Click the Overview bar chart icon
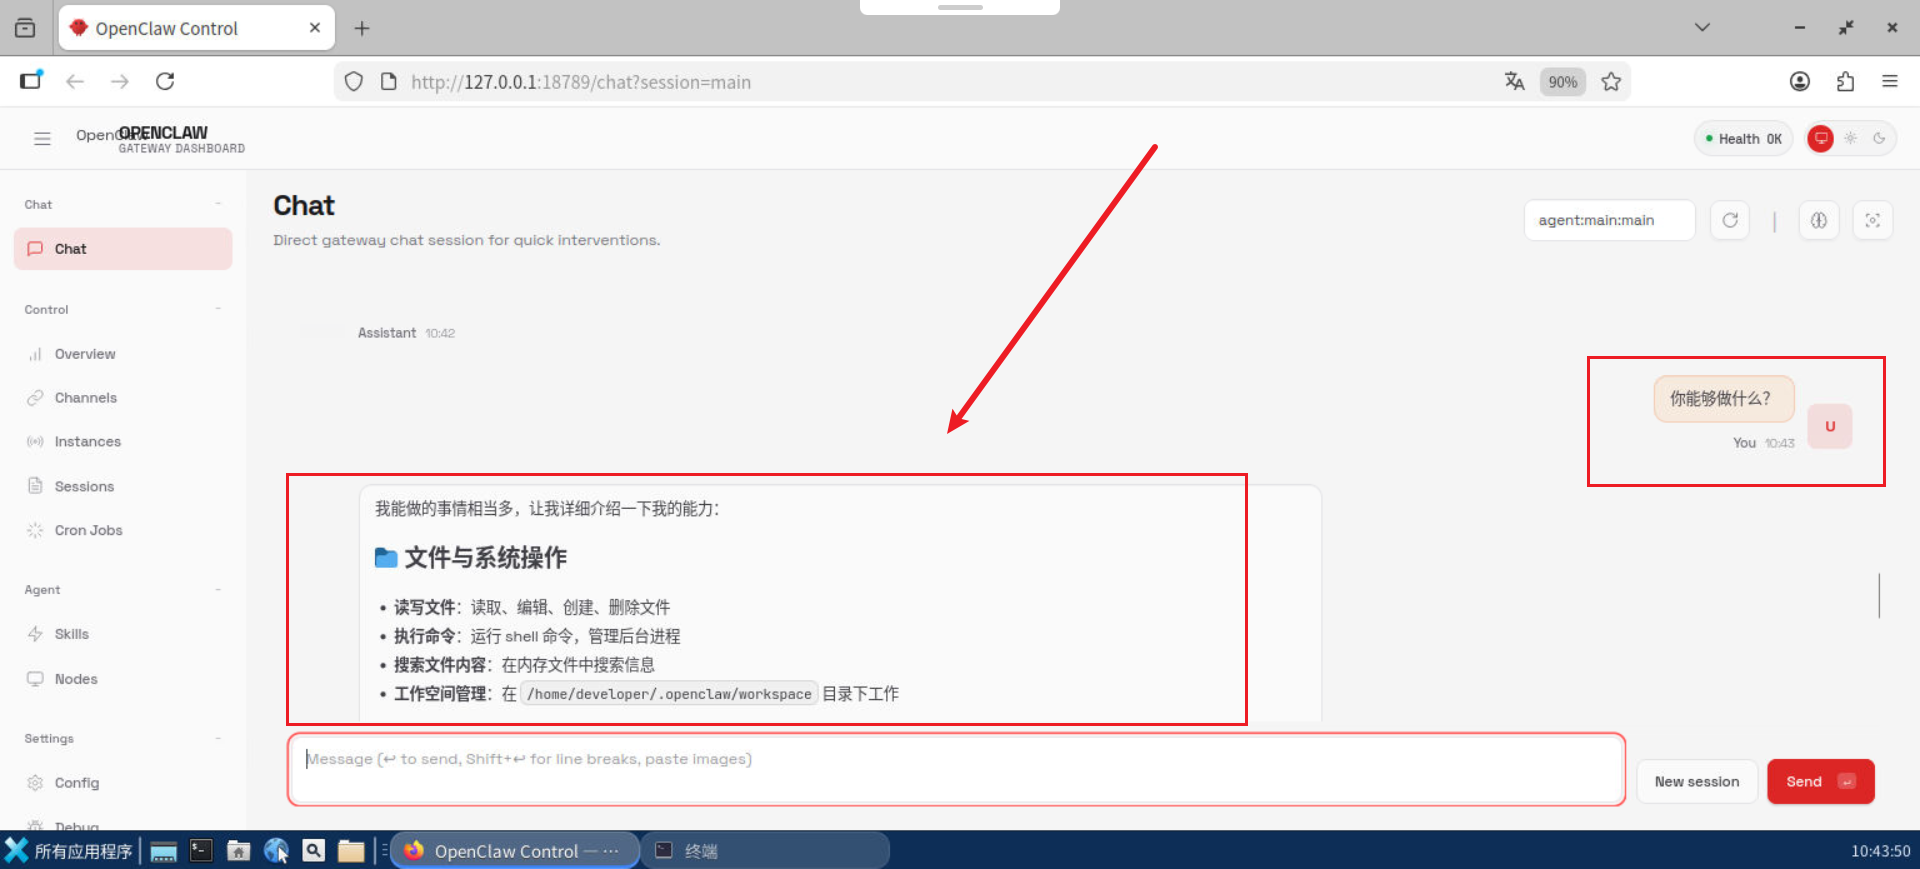Screen dimensions: 1920x869 pyautogui.click(x=35, y=354)
